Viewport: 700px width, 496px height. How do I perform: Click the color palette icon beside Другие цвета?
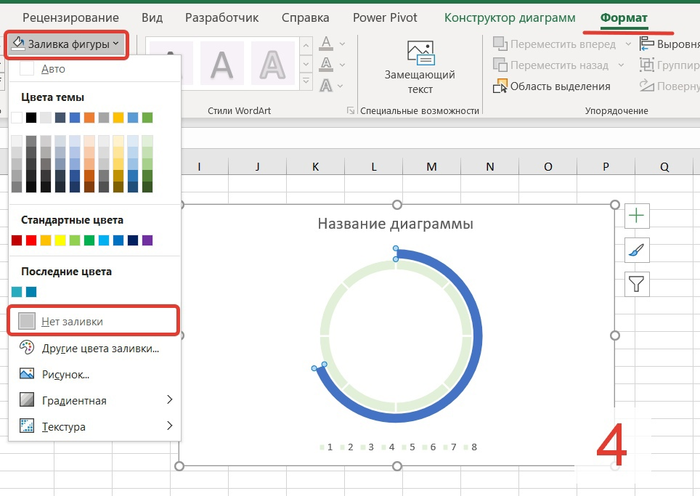tap(27, 347)
